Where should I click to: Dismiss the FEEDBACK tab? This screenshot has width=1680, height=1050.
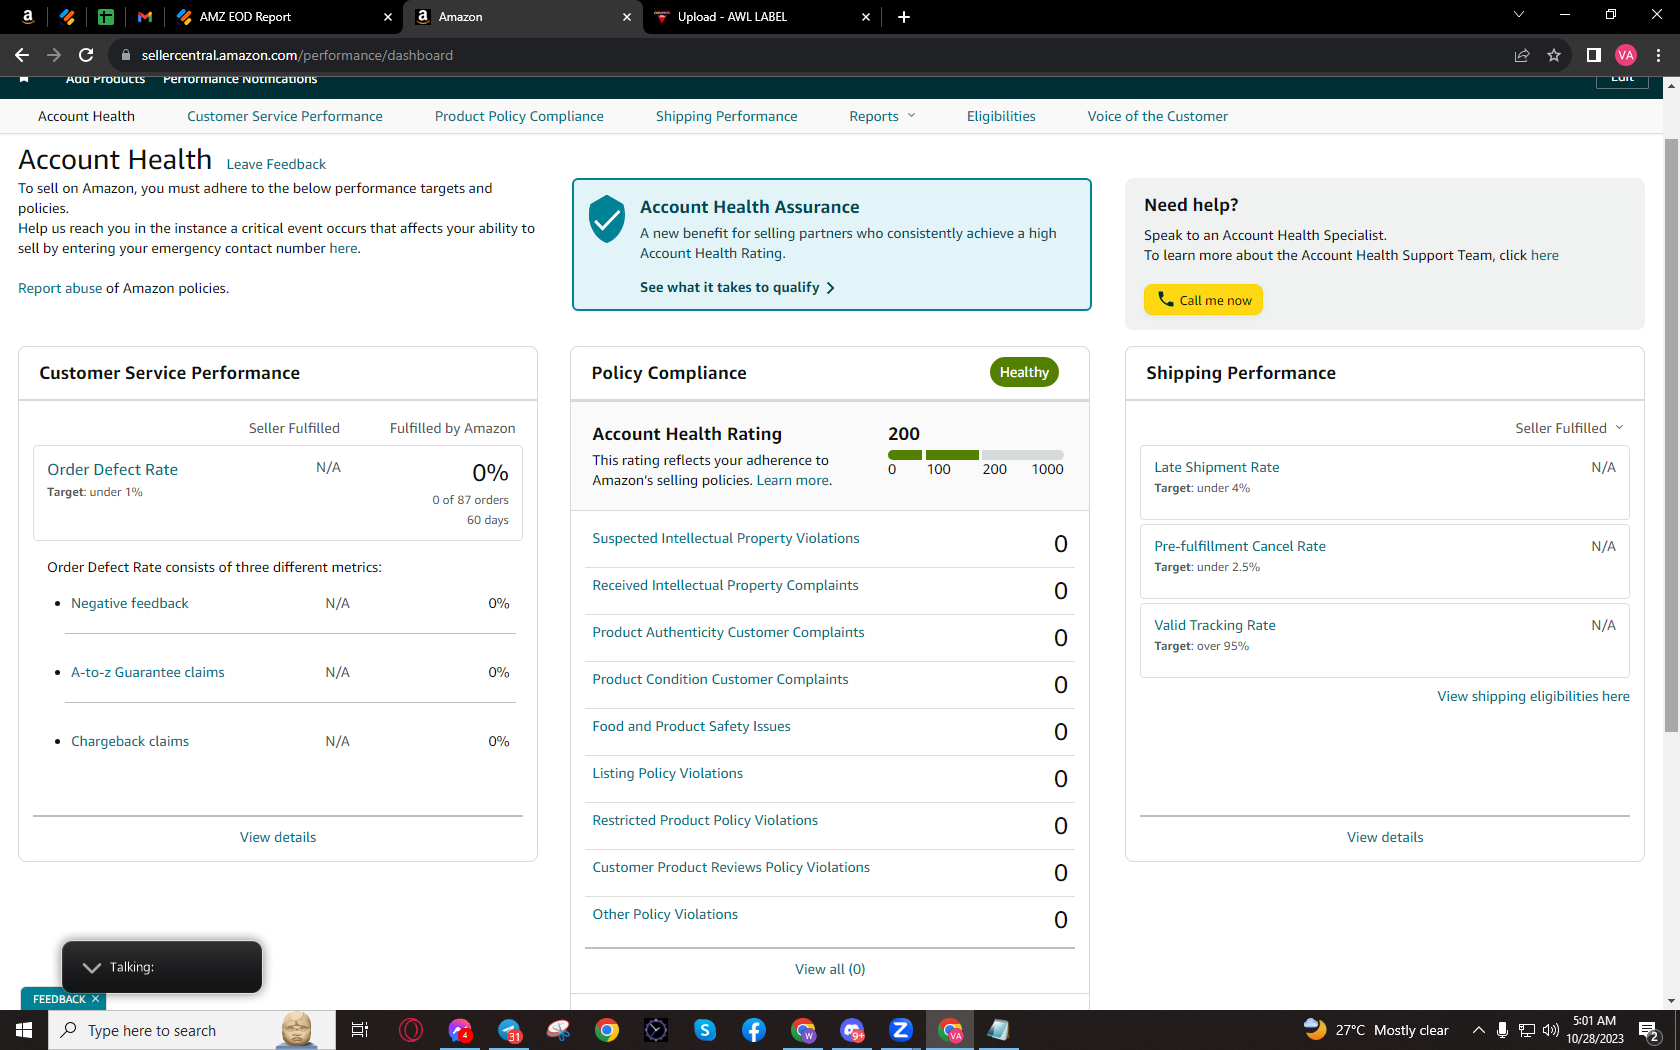[x=96, y=999]
